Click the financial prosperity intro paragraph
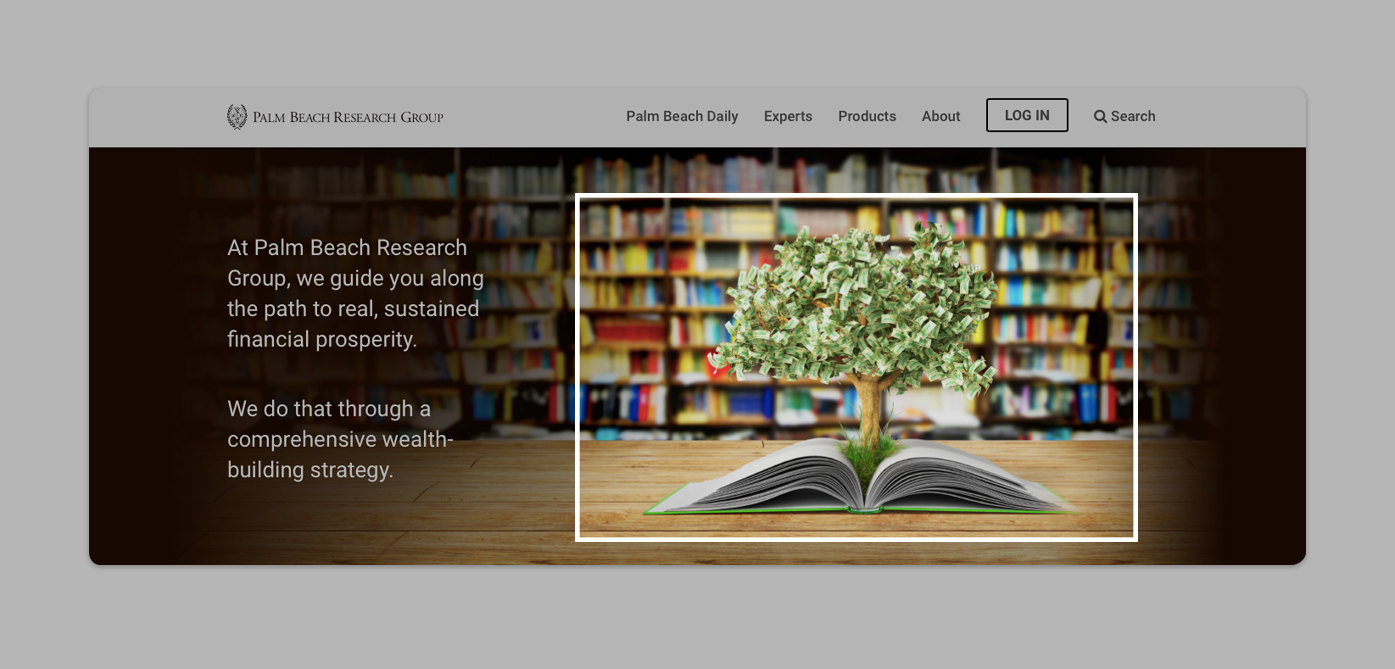1395x669 pixels. [x=354, y=292]
